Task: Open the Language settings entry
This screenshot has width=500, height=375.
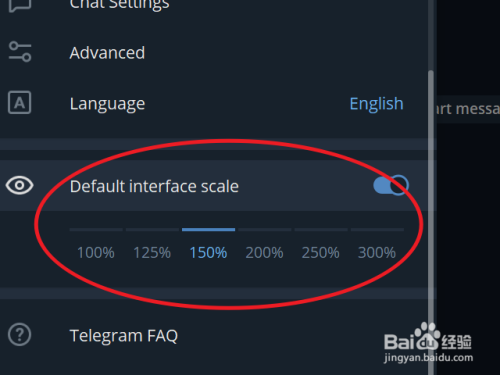Action: click(214, 103)
